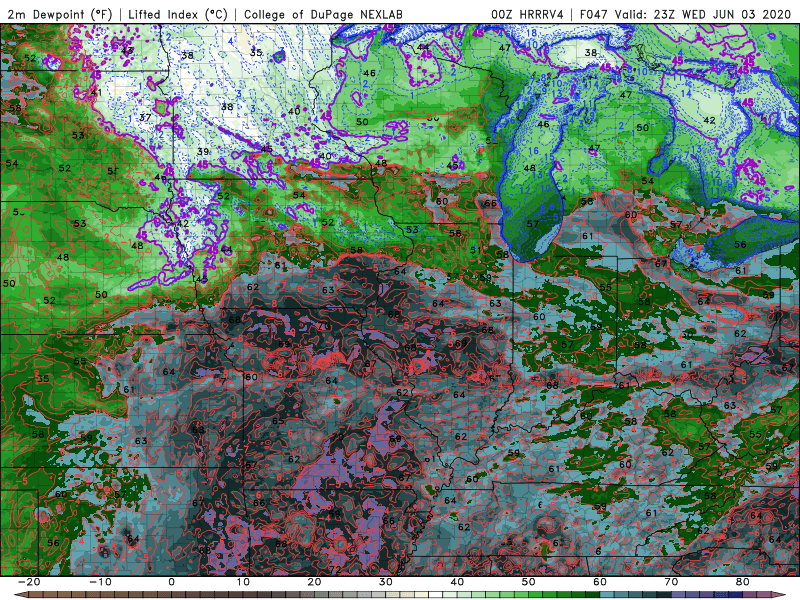
Task: Click 'Valid: 23Z WED JUN 03 2020' text
Action: click(705, 14)
